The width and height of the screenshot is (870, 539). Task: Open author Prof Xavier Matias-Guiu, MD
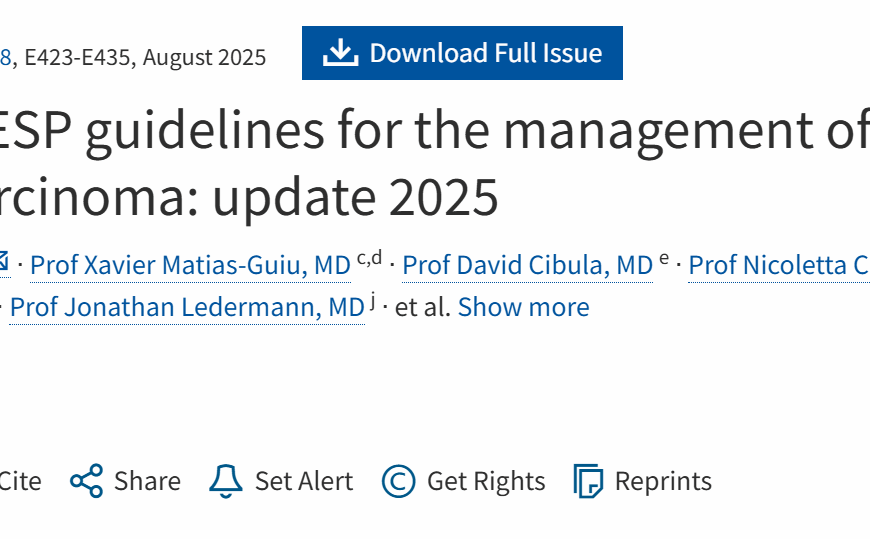coord(190,265)
